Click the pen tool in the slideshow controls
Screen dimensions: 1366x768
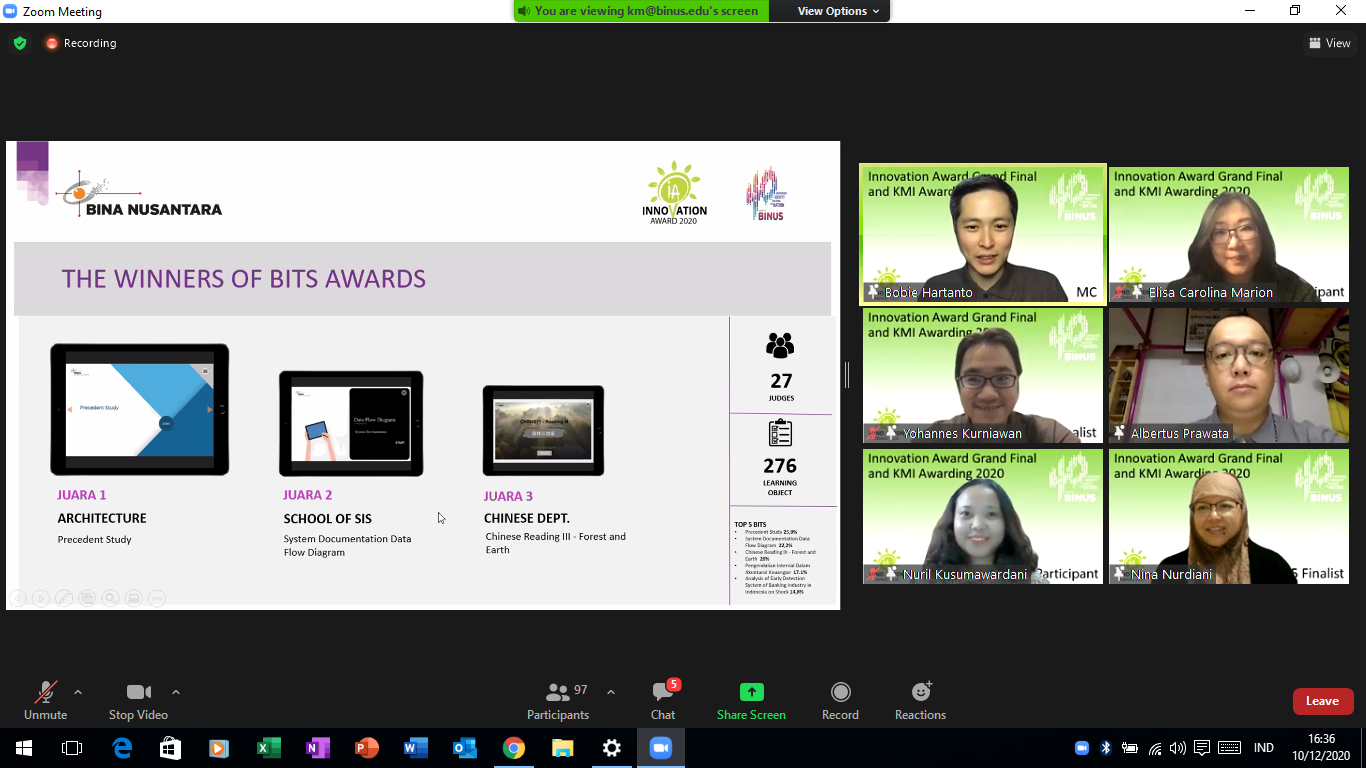coord(64,598)
